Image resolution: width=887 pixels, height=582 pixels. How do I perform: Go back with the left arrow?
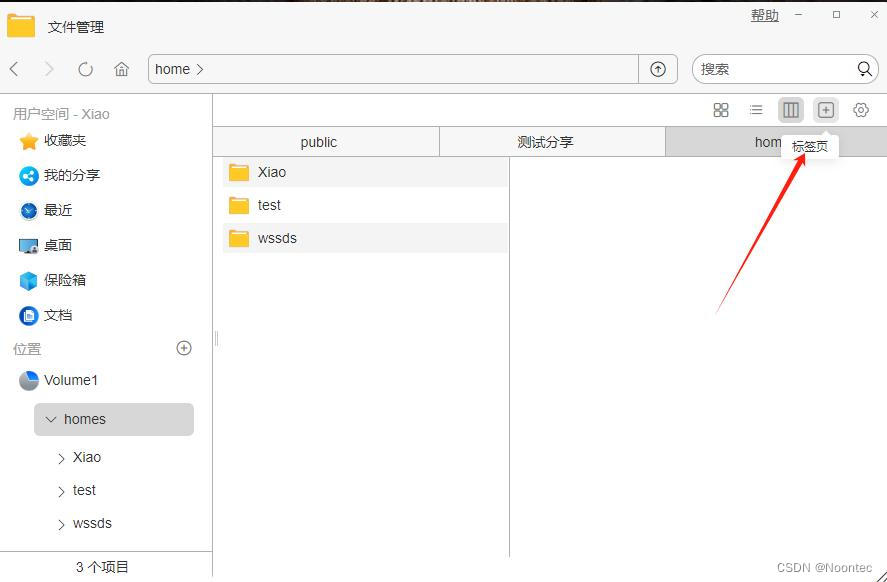(x=15, y=69)
